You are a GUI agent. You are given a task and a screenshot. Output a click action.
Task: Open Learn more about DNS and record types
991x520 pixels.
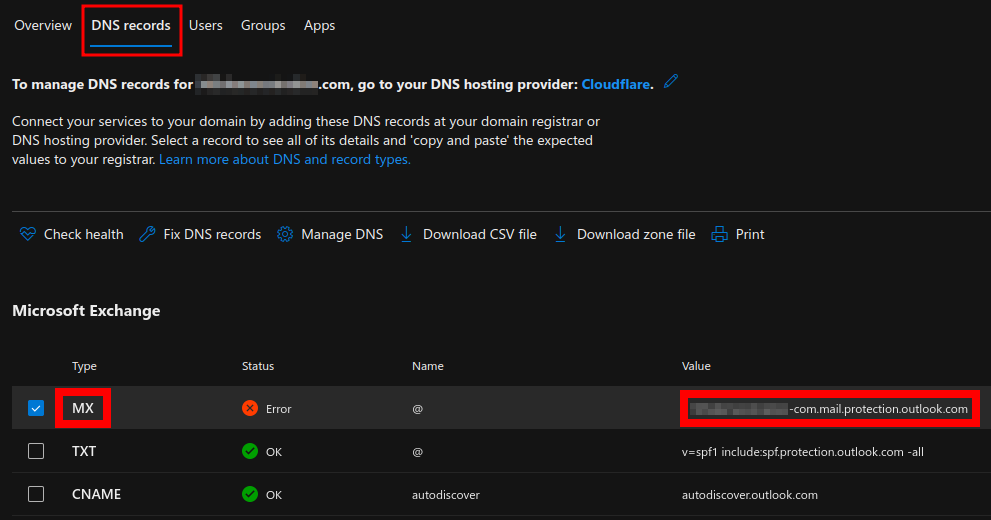tap(284, 159)
